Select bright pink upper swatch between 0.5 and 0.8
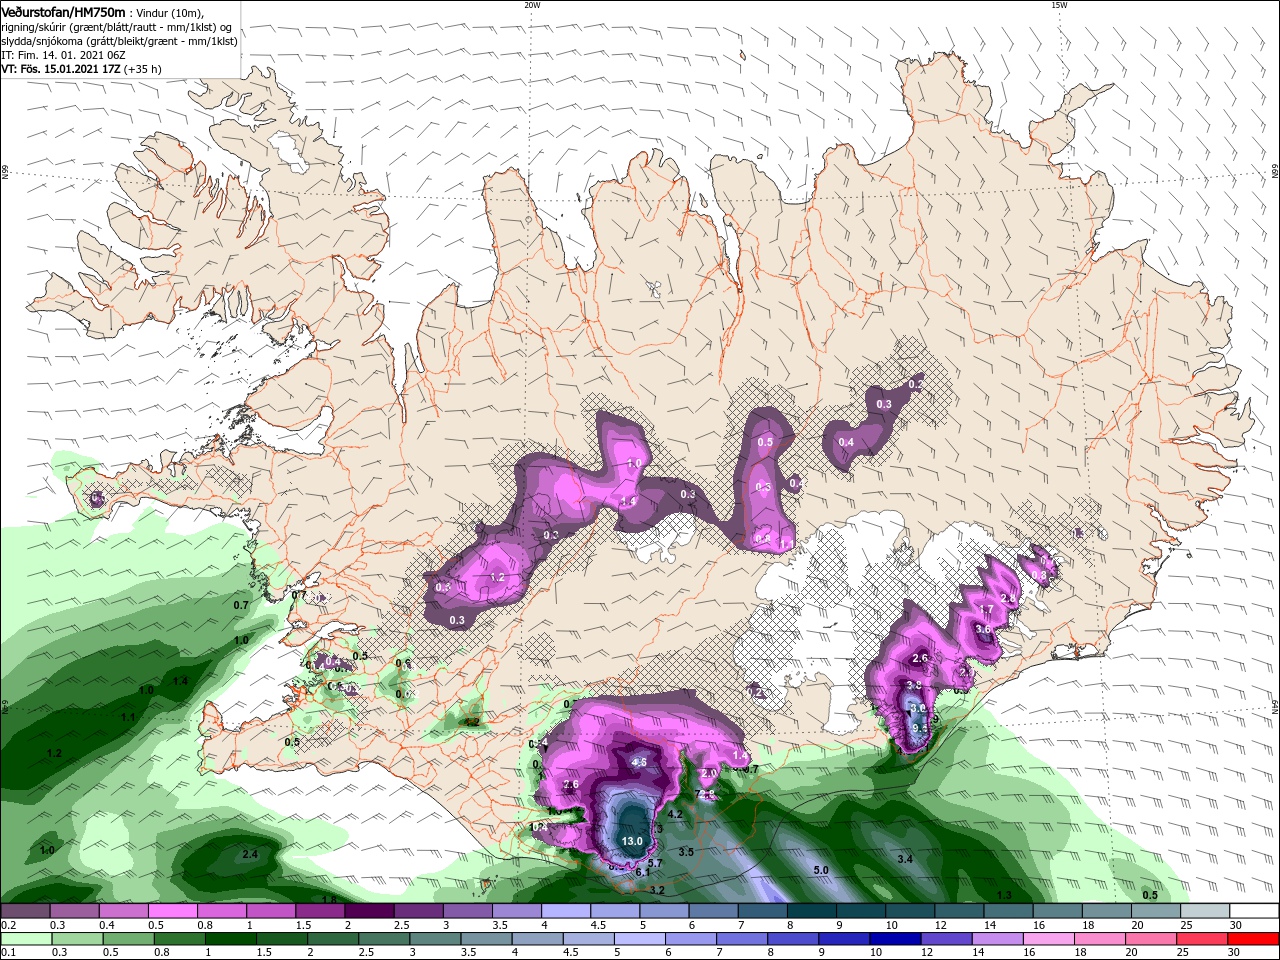1280x960 pixels. pos(172,911)
